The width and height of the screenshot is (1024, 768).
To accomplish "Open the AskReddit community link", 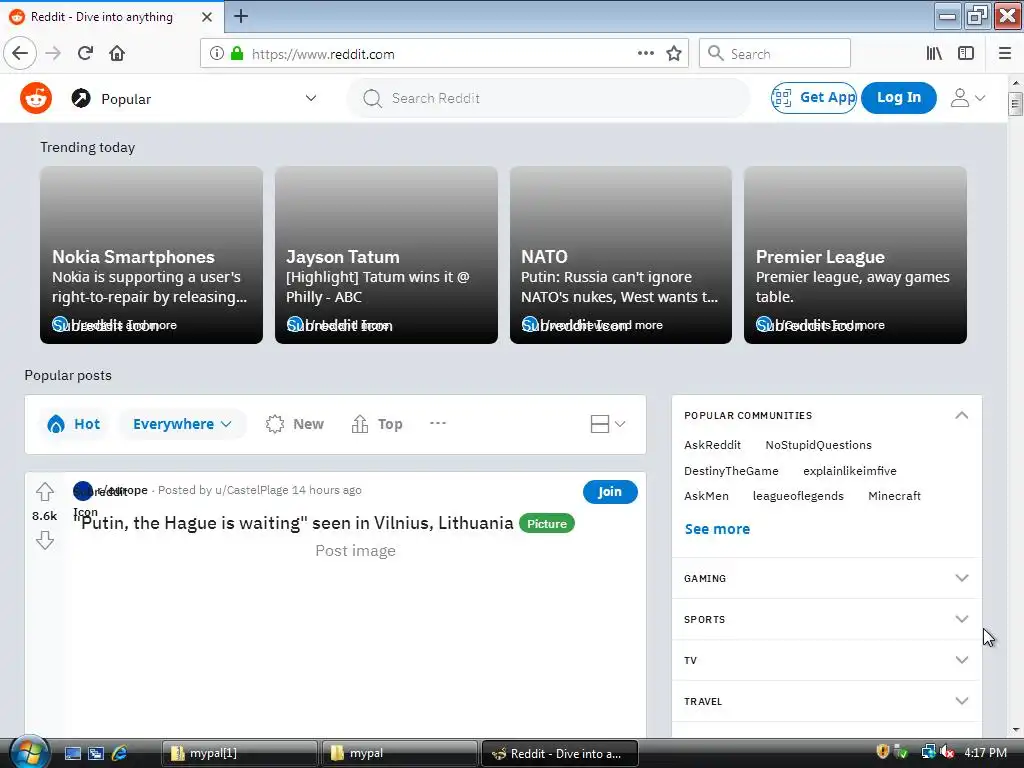I will 712,445.
